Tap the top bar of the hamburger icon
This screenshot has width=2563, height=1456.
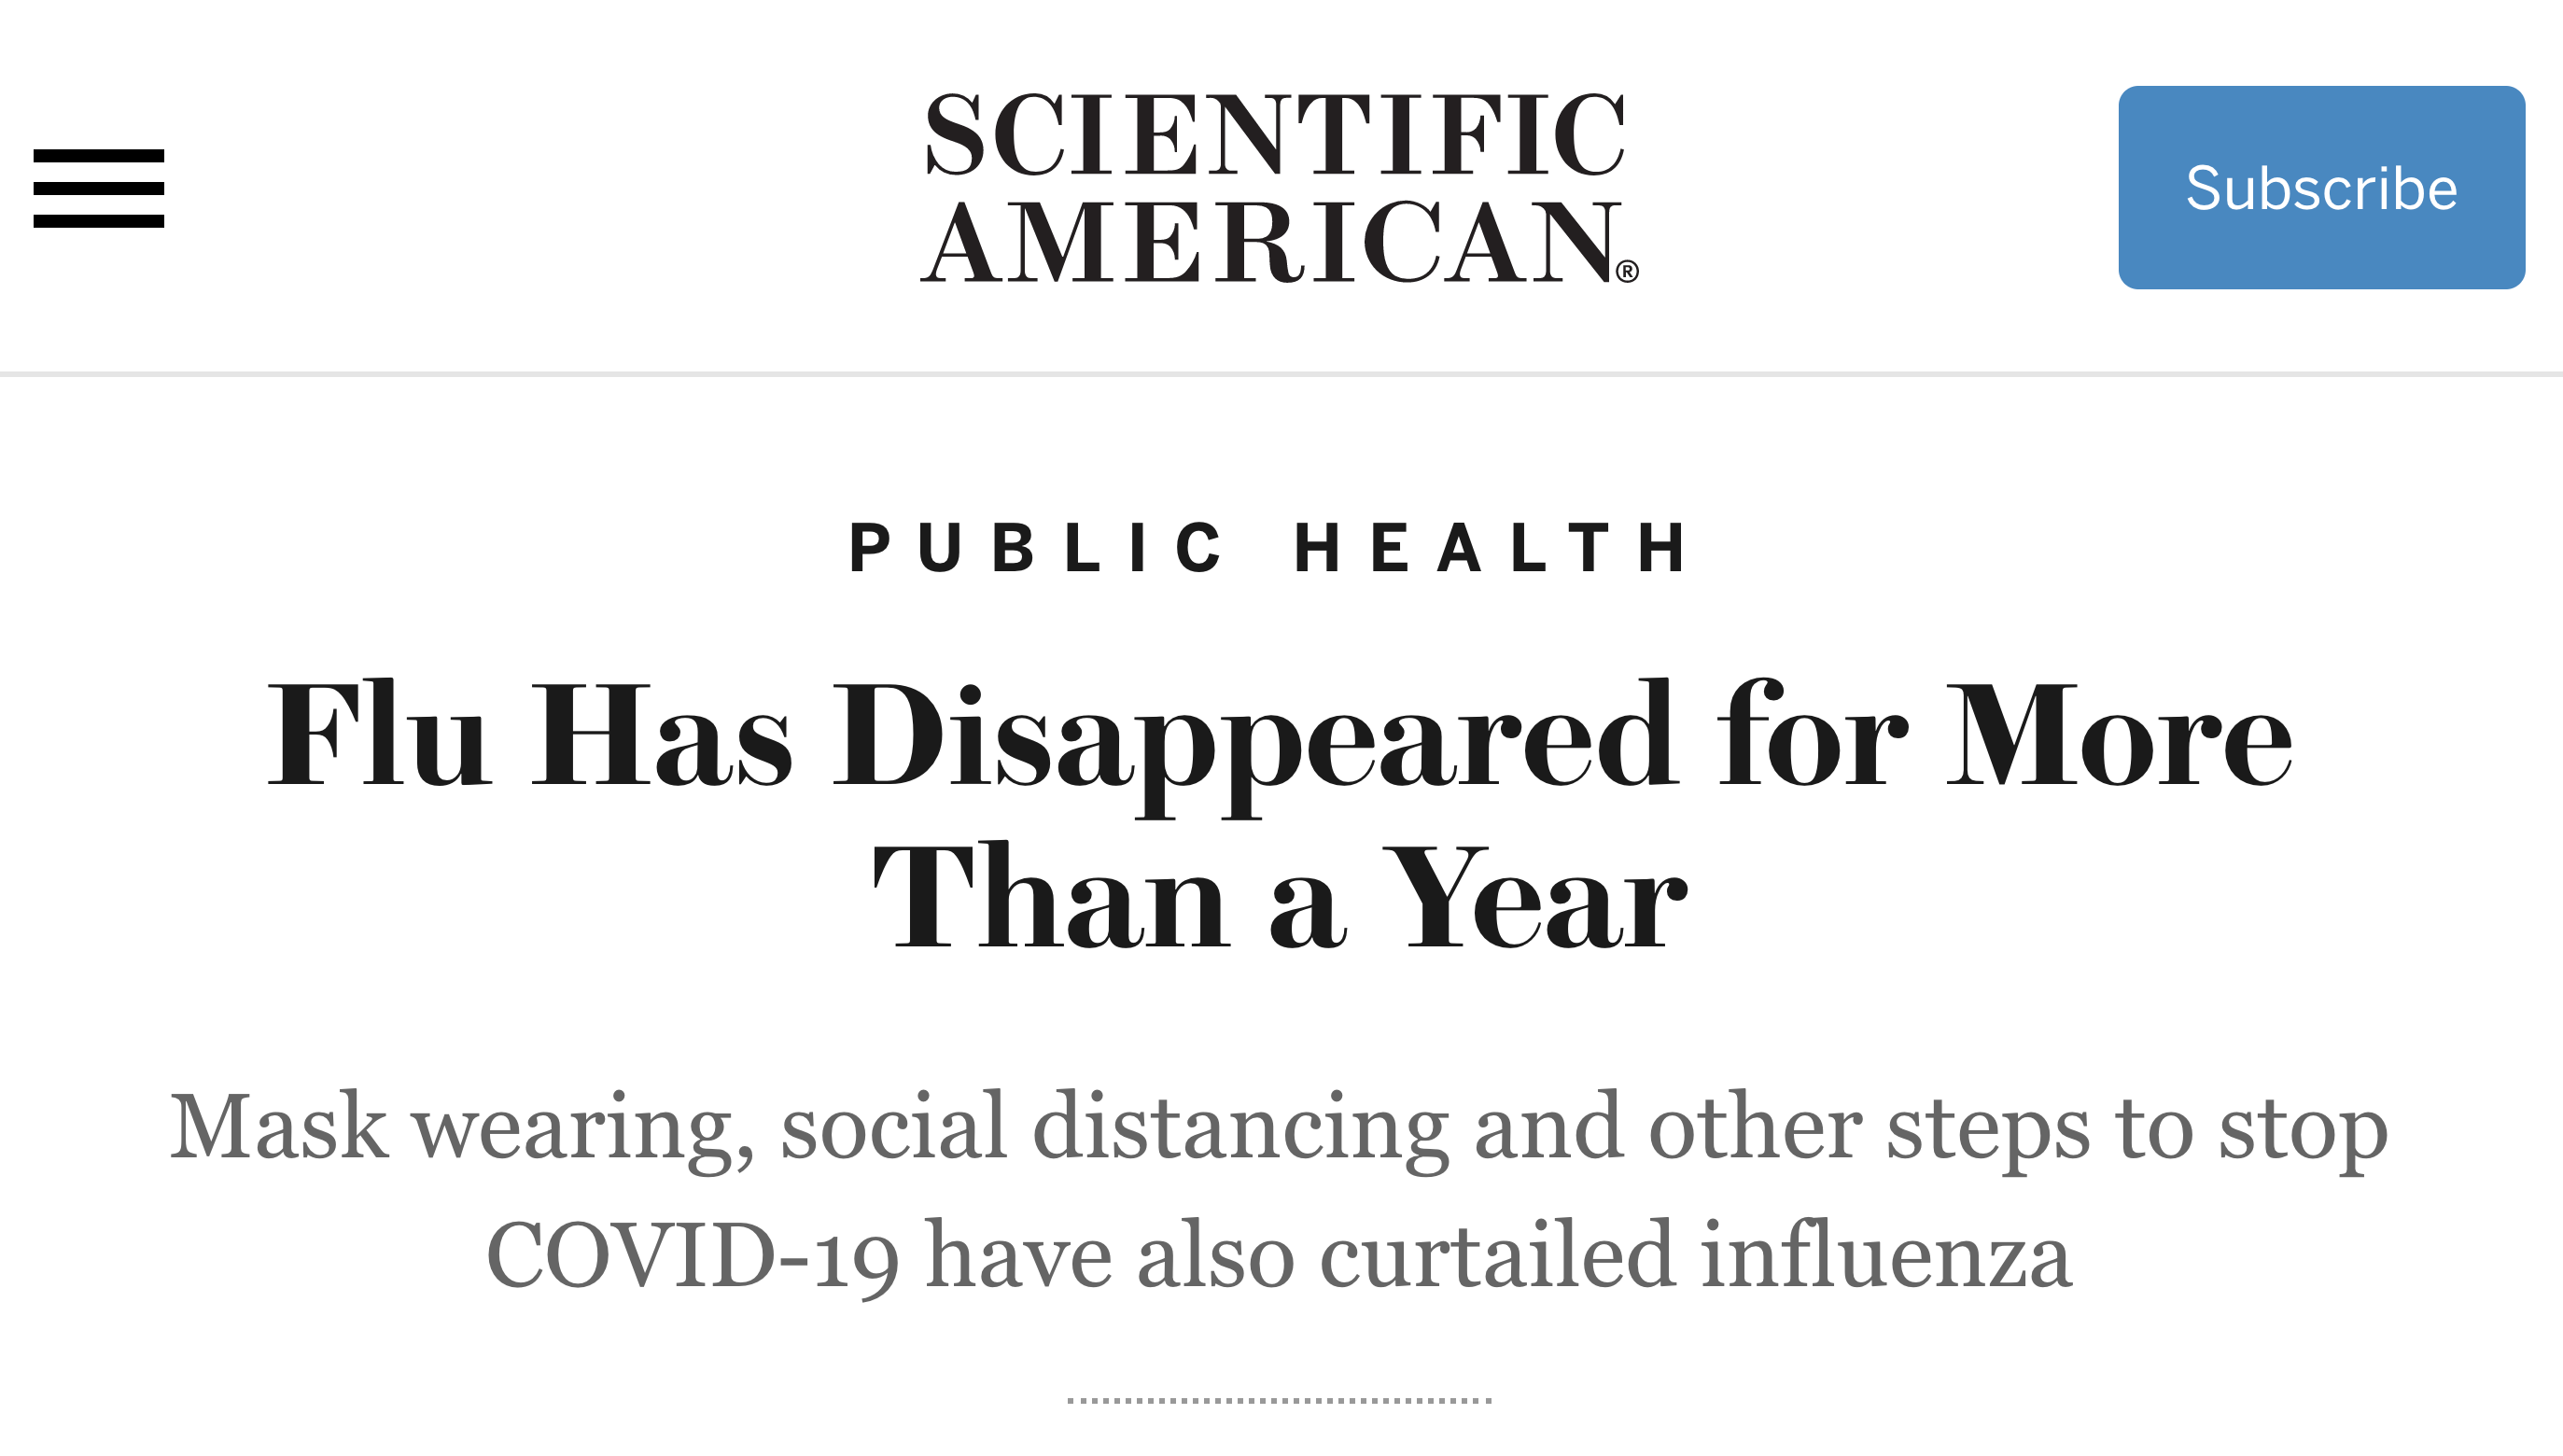click(98, 156)
